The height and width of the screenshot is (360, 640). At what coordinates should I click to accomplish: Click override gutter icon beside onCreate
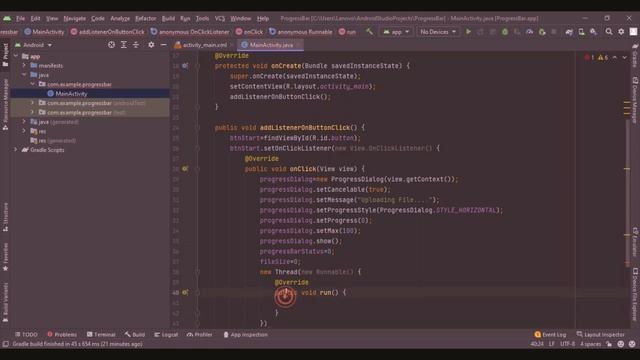(x=185, y=66)
